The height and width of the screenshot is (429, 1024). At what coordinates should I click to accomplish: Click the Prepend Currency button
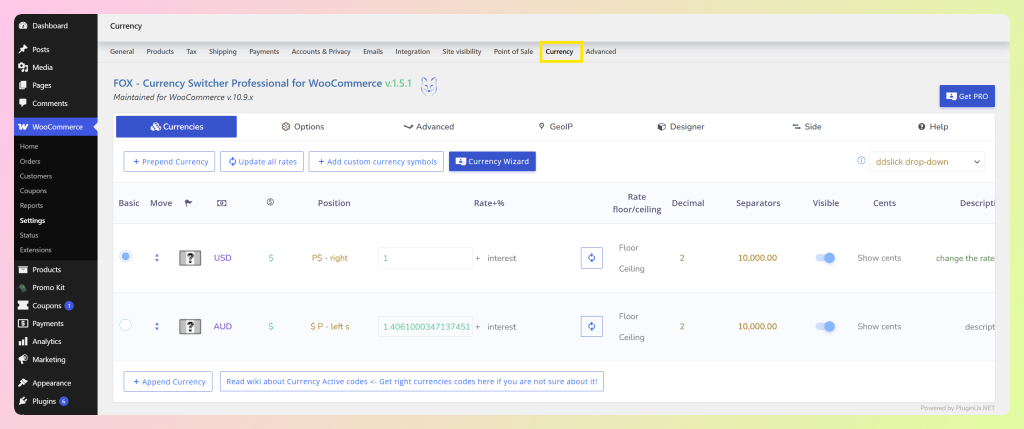(x=169, y=161)
